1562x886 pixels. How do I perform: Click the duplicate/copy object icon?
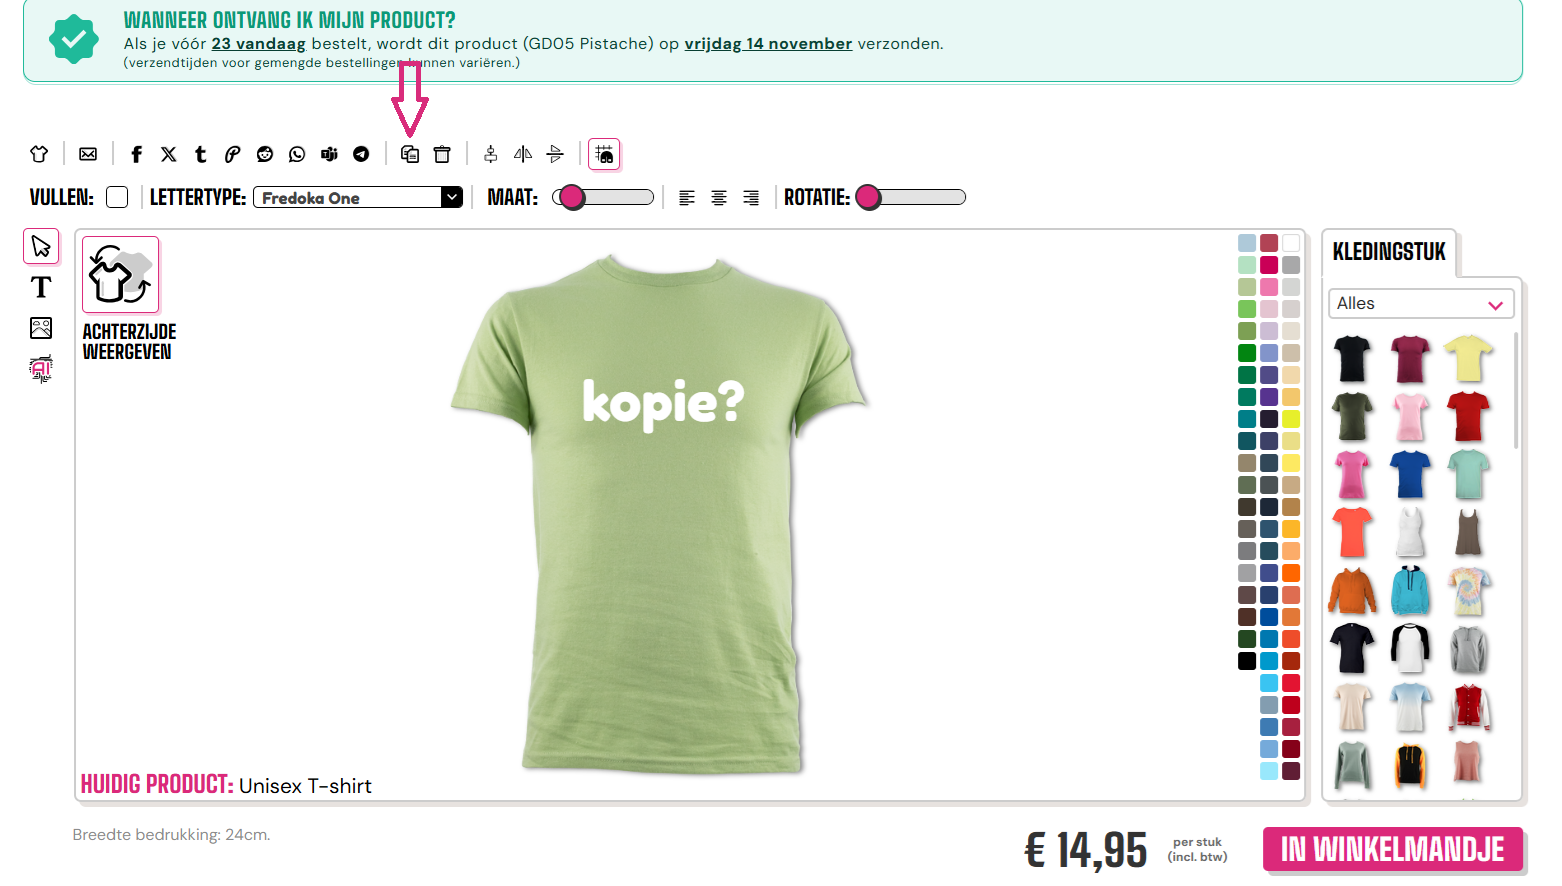pos(409,154)
